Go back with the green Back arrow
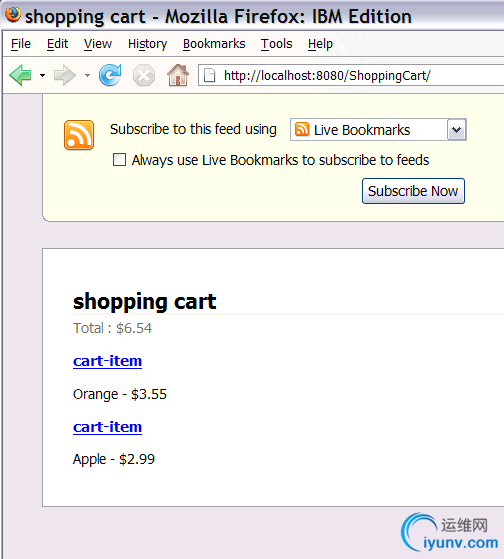 [x=21, y=75]
